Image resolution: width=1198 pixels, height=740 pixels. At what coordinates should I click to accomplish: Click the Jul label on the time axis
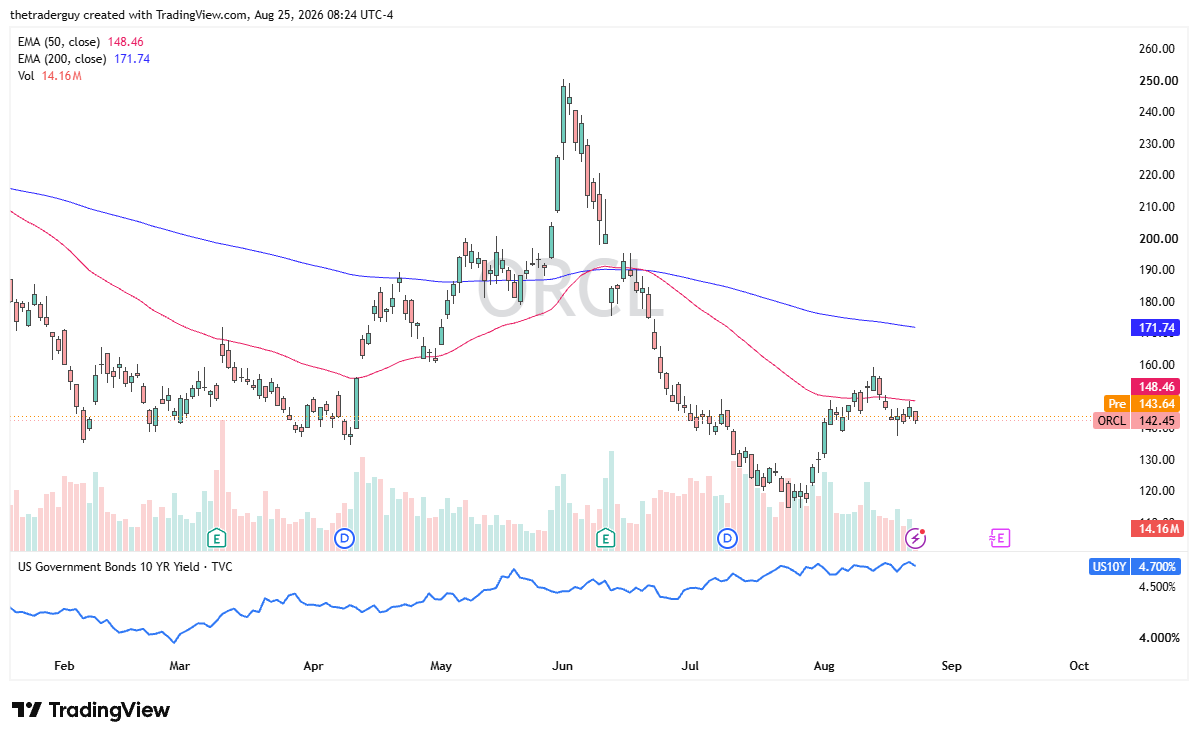tap(690, 666)
